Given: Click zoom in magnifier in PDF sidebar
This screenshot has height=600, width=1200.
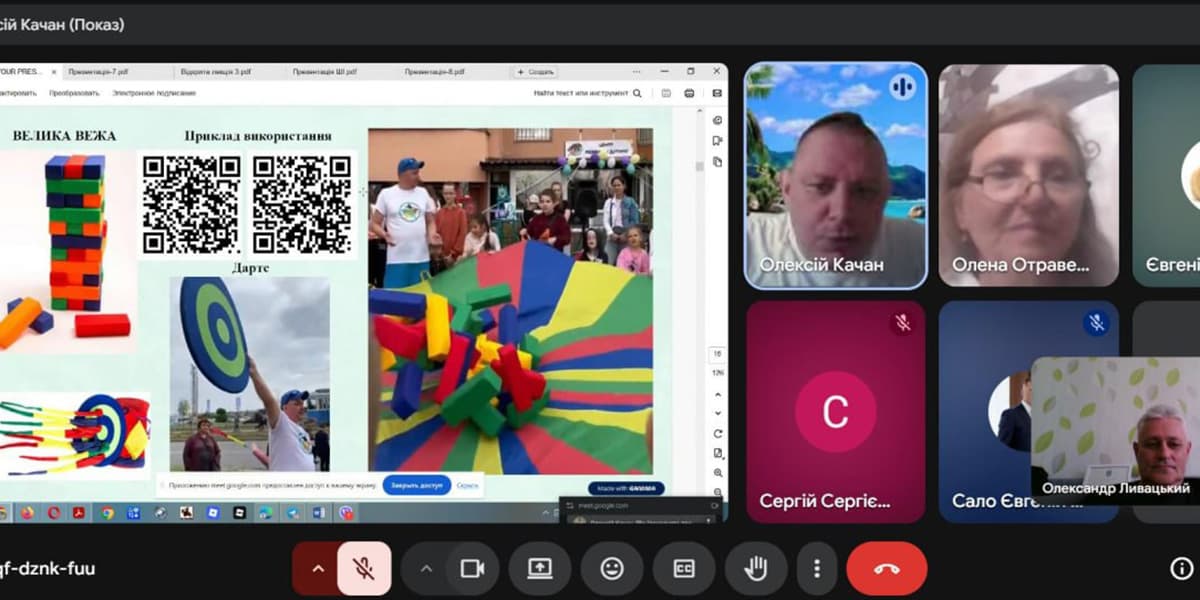Looking at the screenshot, I should tap(717, 473).
